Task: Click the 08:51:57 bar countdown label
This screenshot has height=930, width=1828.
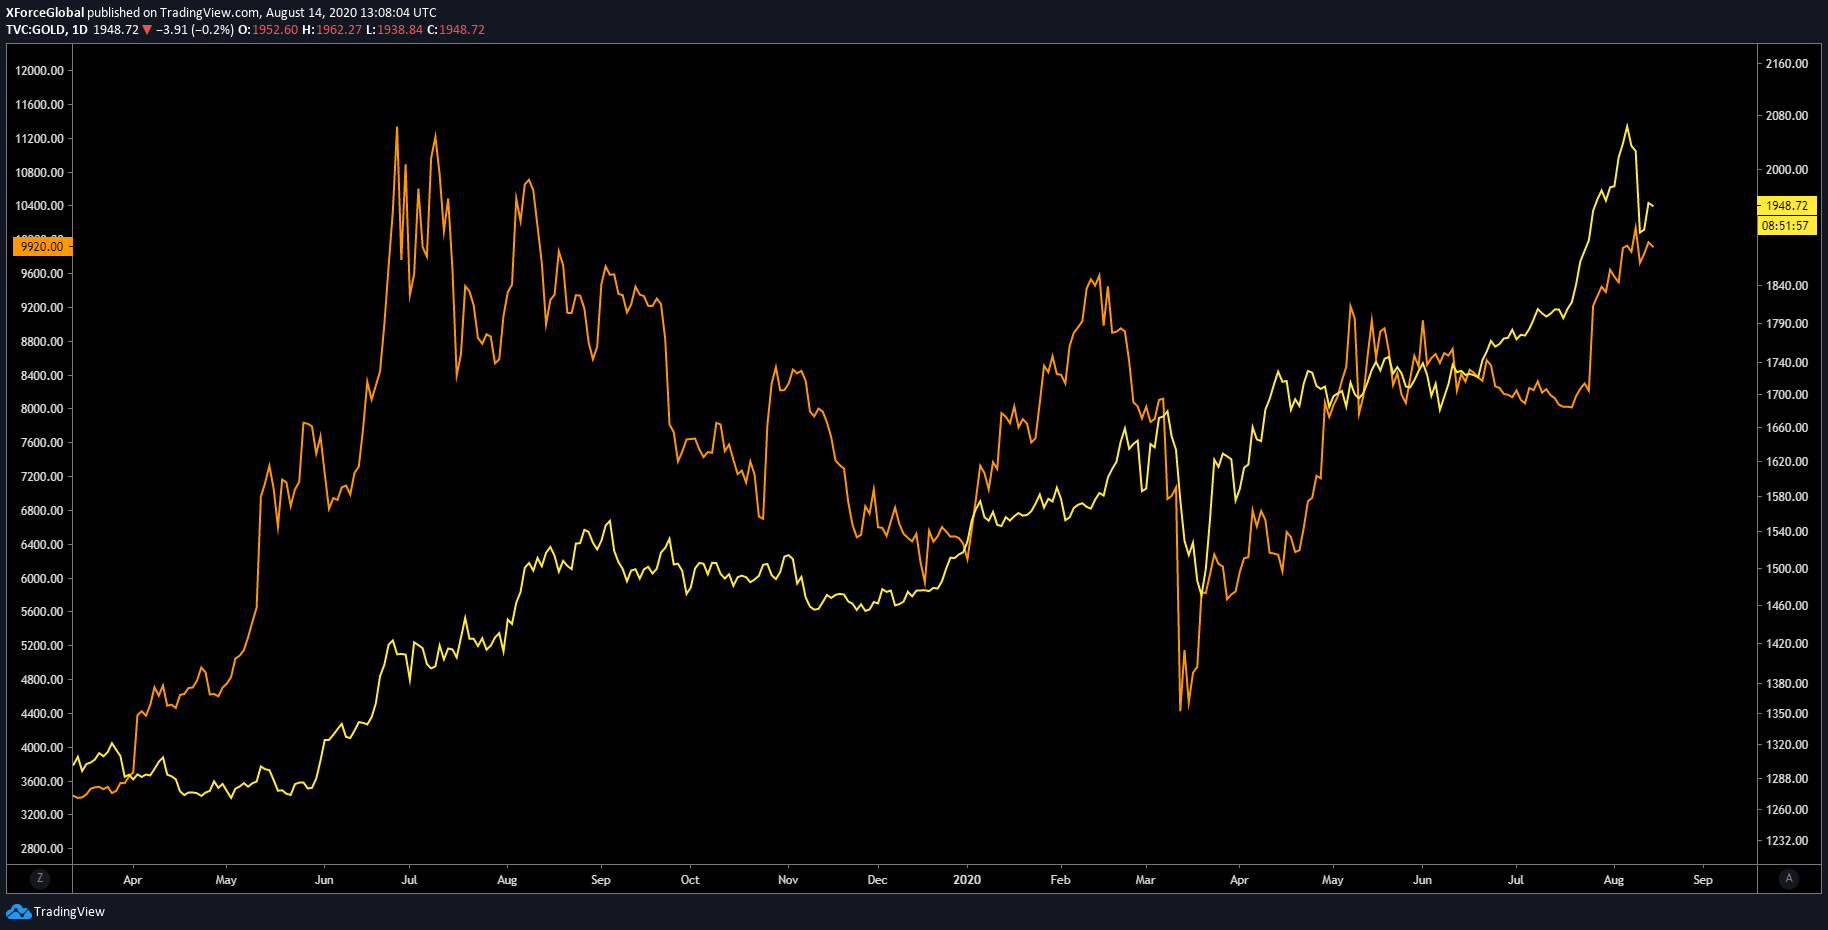Action: click(1787, 226)
